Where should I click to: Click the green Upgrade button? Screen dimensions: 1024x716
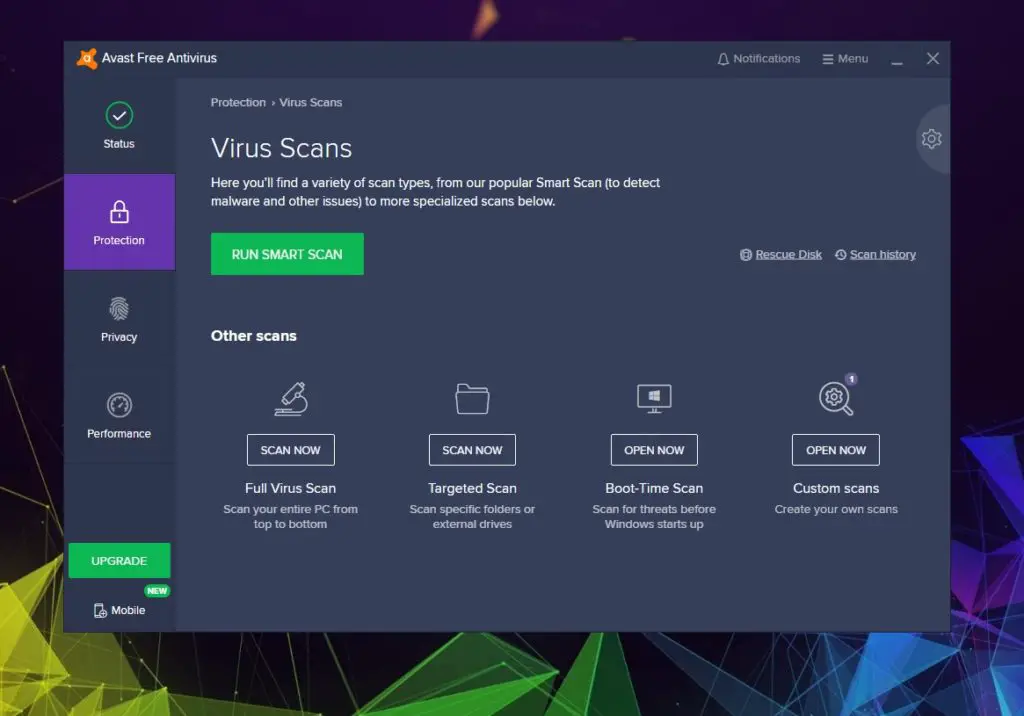(x=120, y=561)
